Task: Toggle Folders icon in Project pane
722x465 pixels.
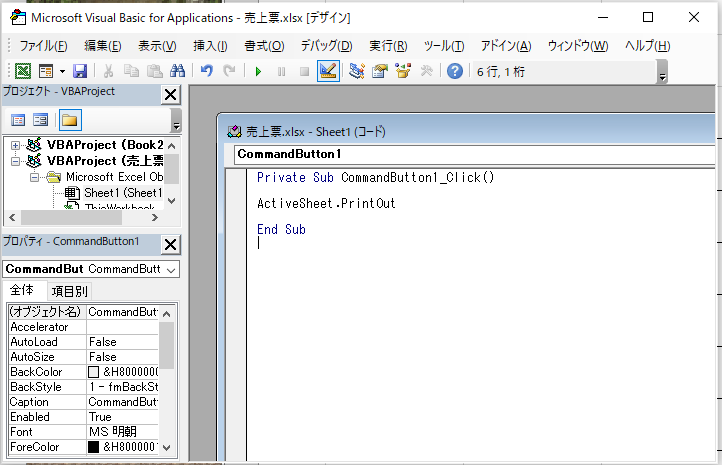Action: point(70,120)
